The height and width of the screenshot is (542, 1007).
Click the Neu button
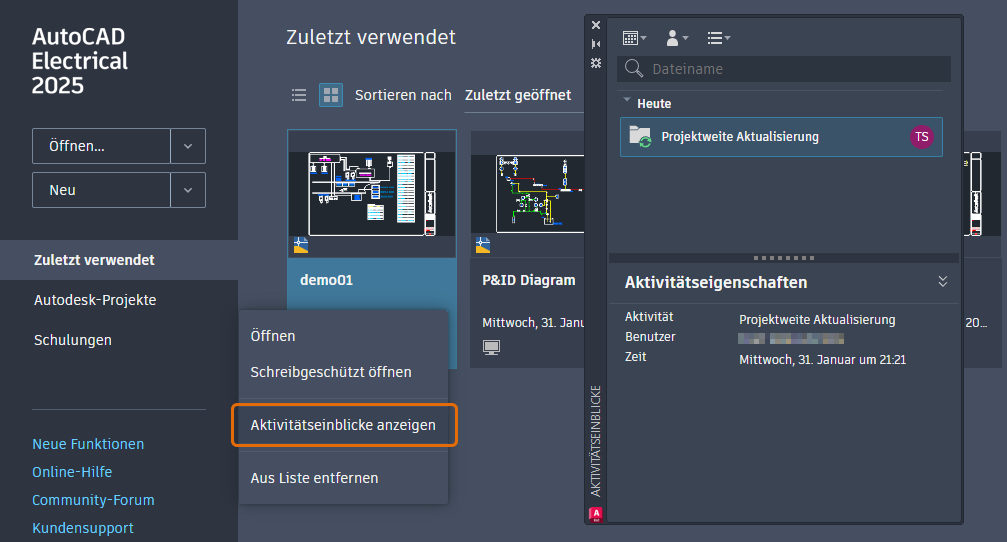(101, 189)
